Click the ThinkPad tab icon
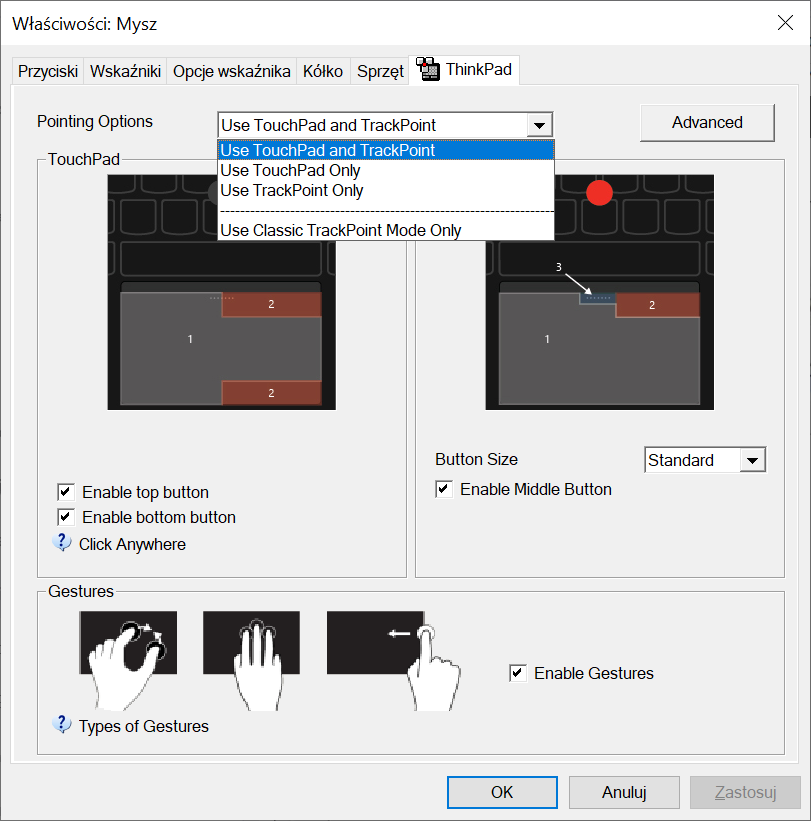 pos(428,69)
